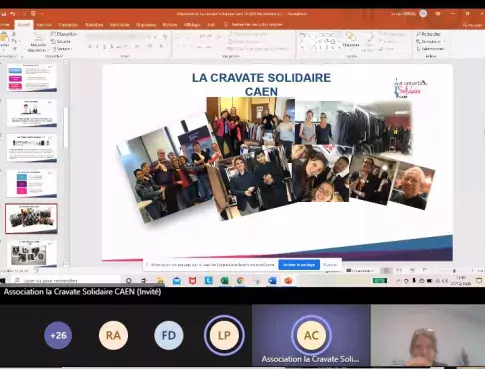This screenshot has width=485, height=369.
Task: Click the RA participant avatar
Action: tap(113, 335)
